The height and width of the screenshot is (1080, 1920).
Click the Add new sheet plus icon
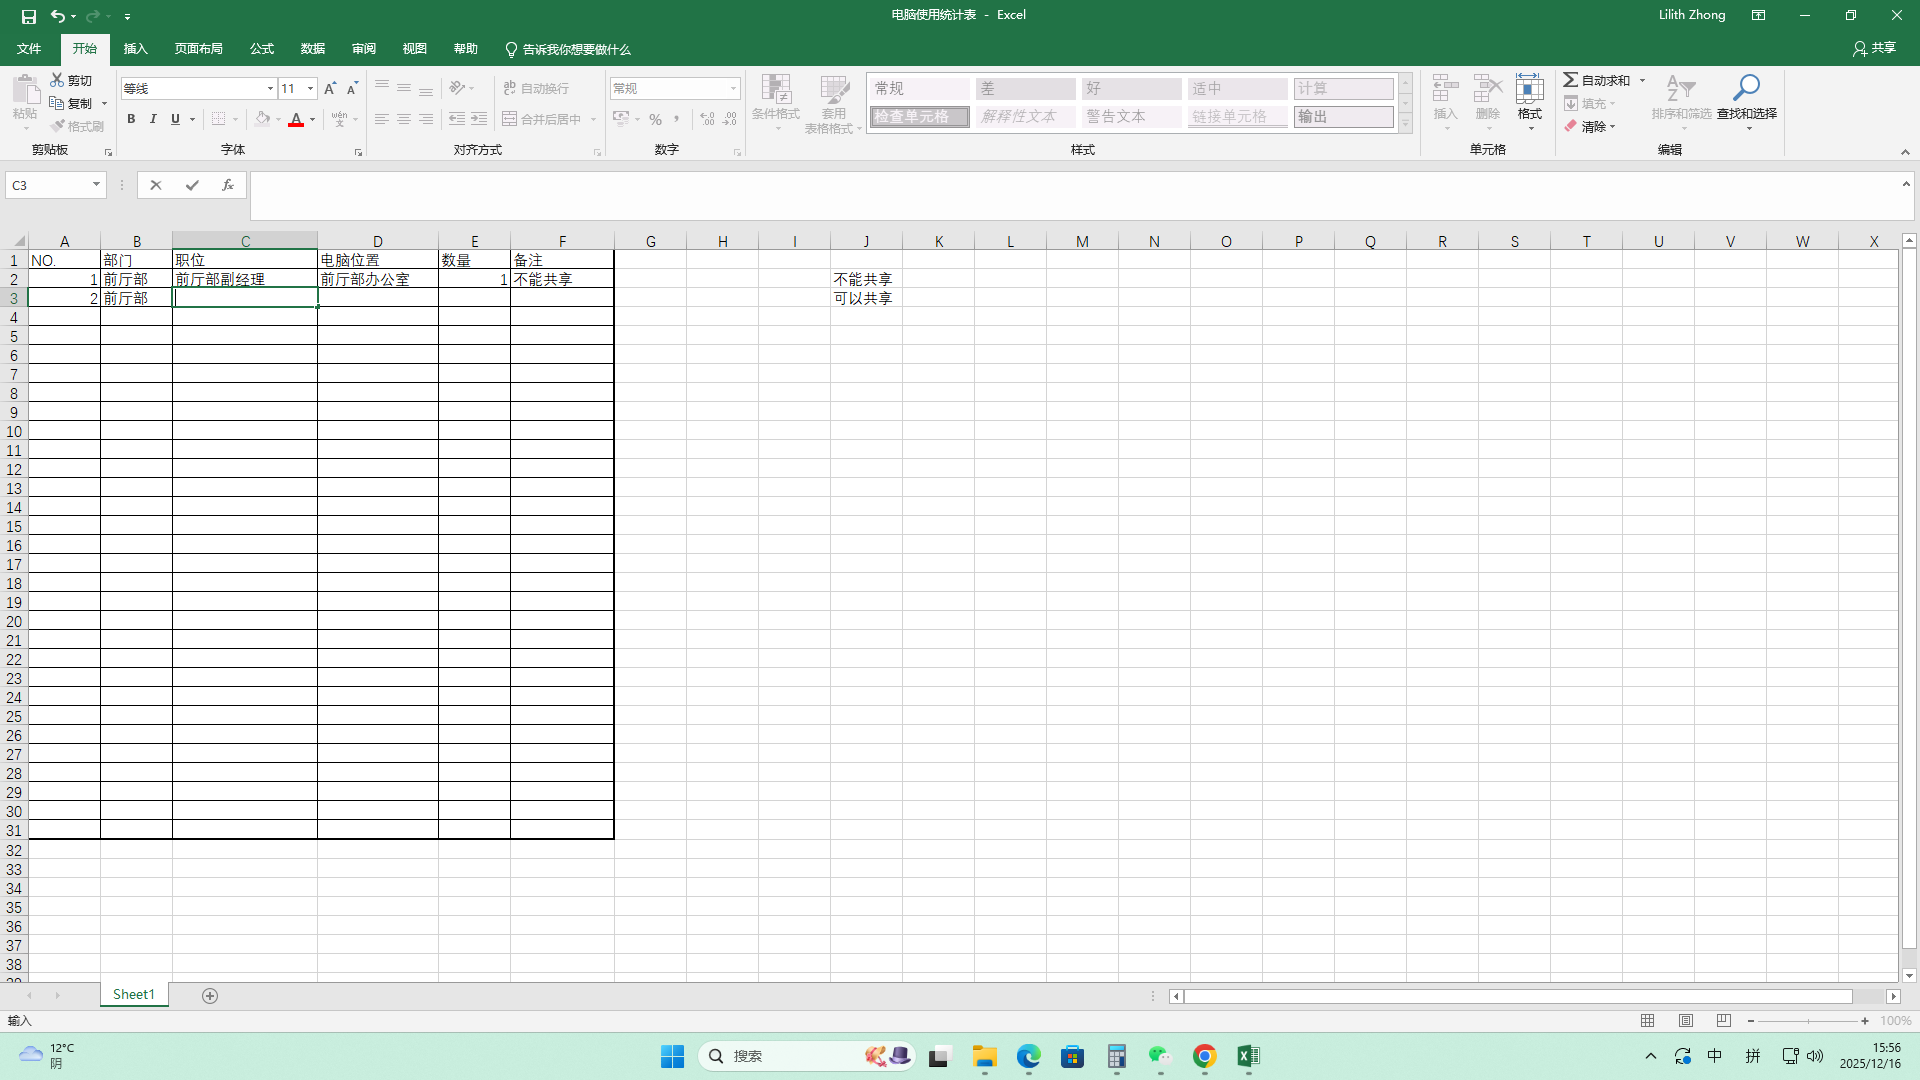pyautogui.click(x=210, y=995)
